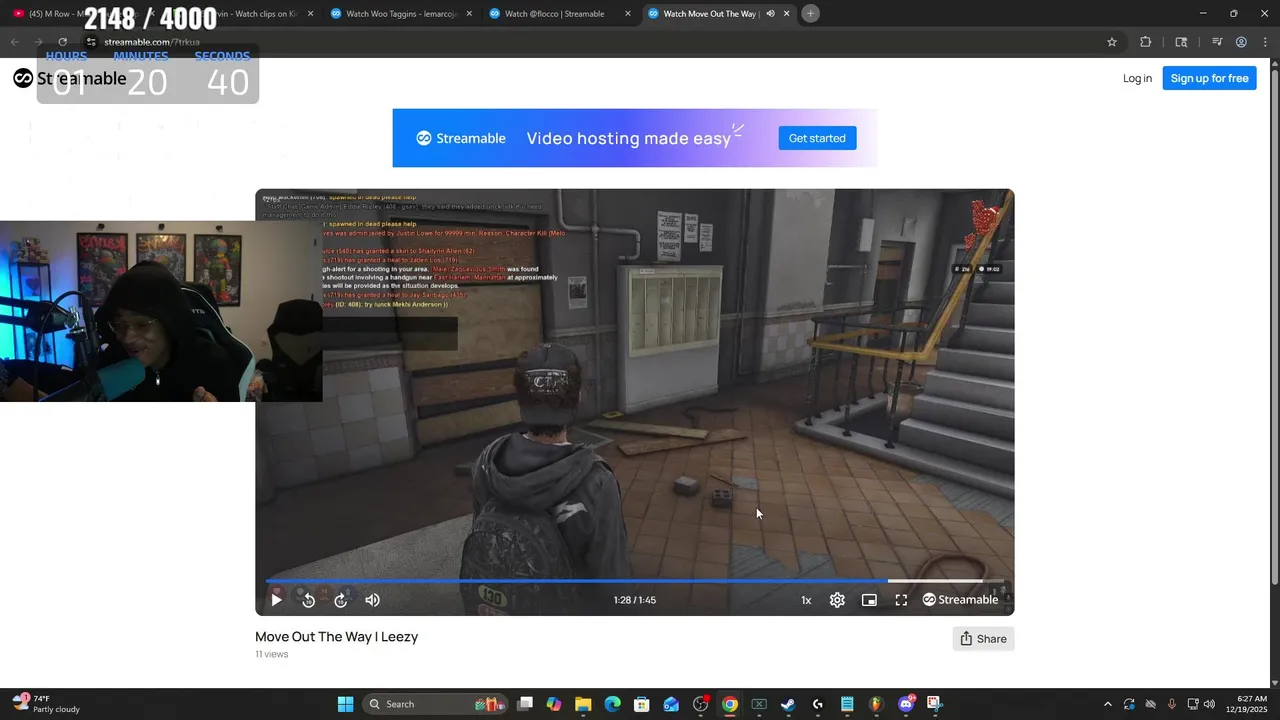Open Chrome three-dot menu
1280x720 pixels.
[1264, 42]
